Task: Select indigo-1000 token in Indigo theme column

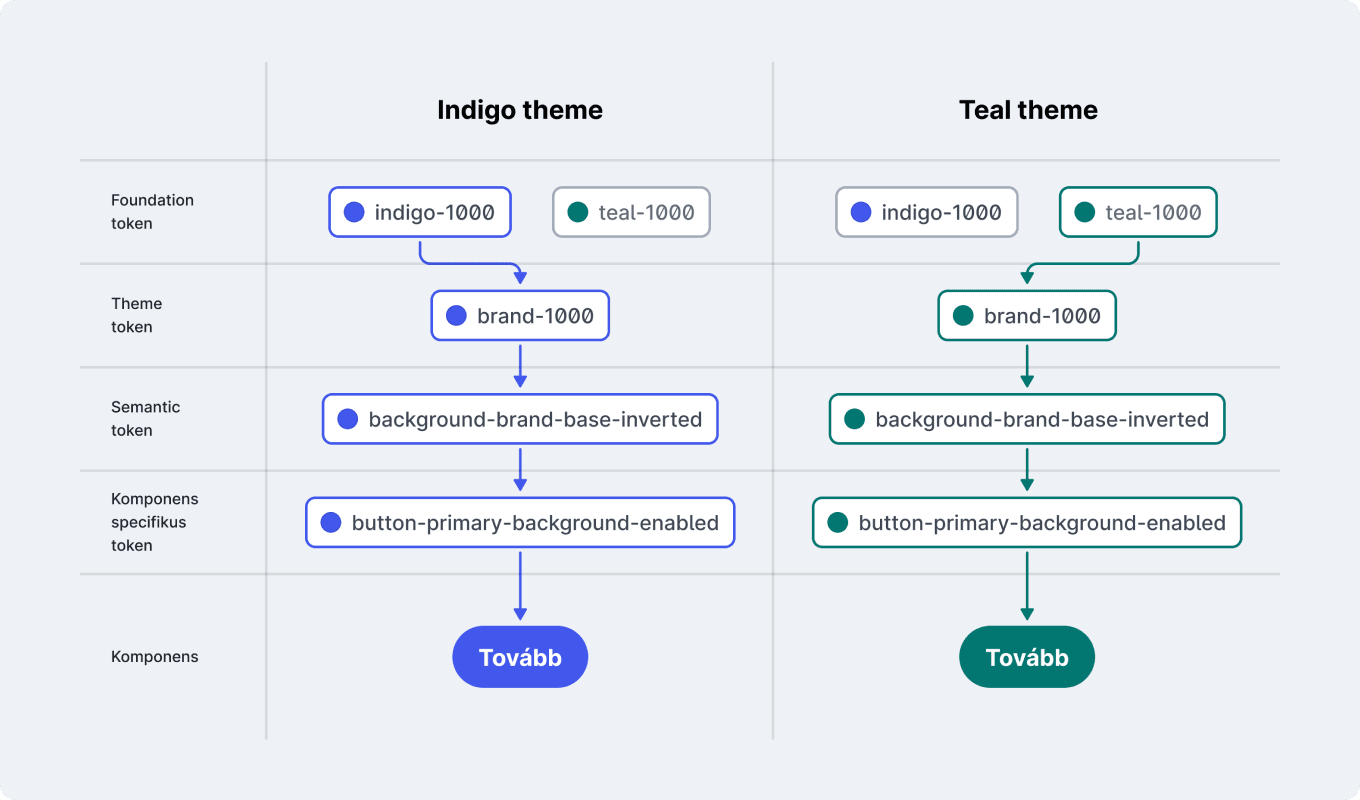Action: click(420, 212)
